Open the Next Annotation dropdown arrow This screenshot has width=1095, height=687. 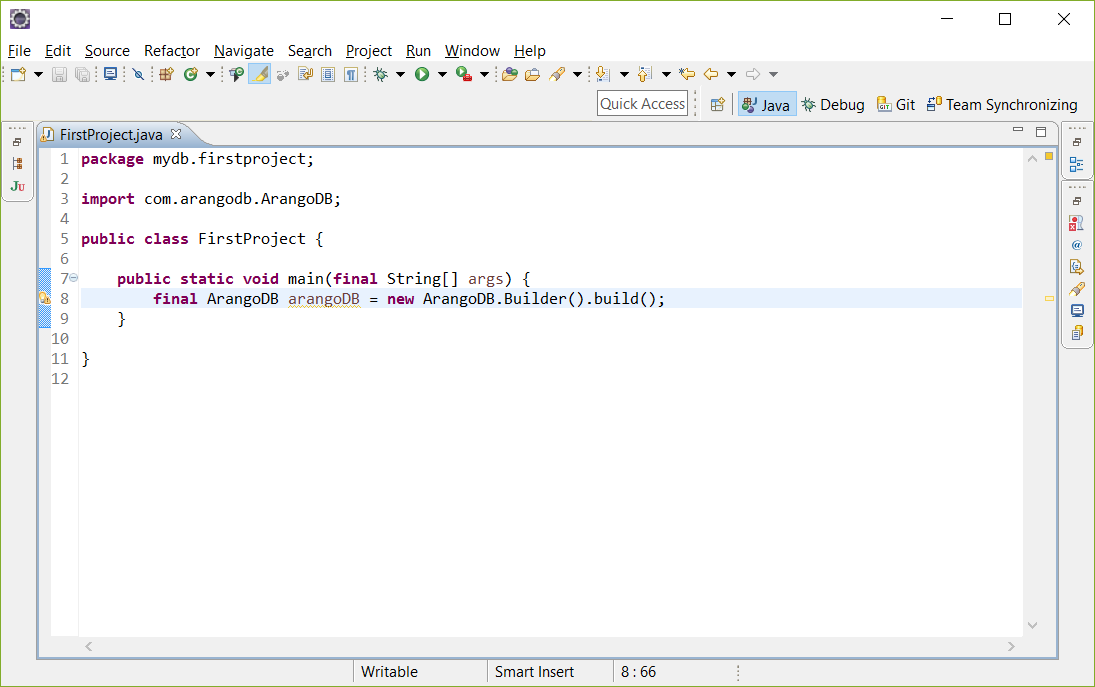(x=624, y=74)
